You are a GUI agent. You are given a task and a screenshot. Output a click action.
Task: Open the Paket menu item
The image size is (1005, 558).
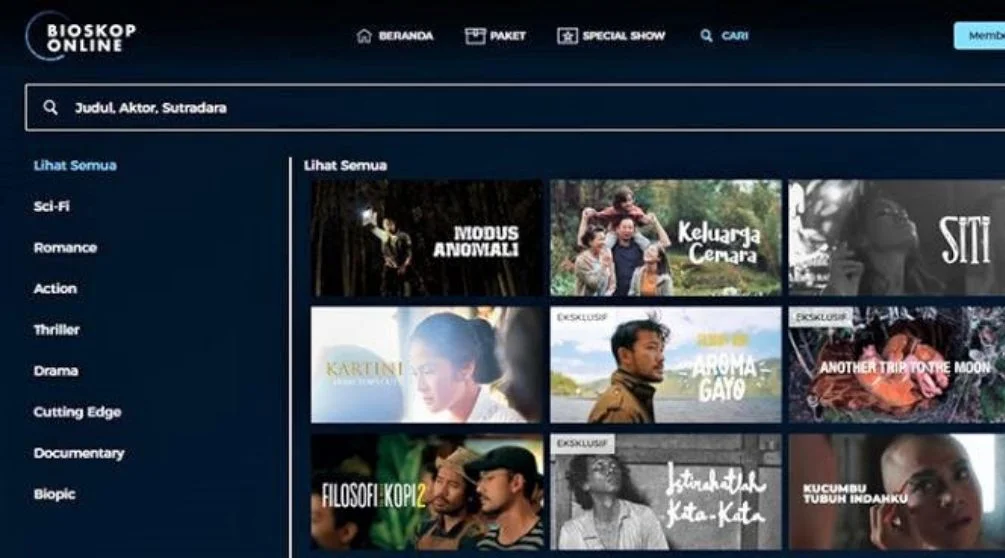507,36
